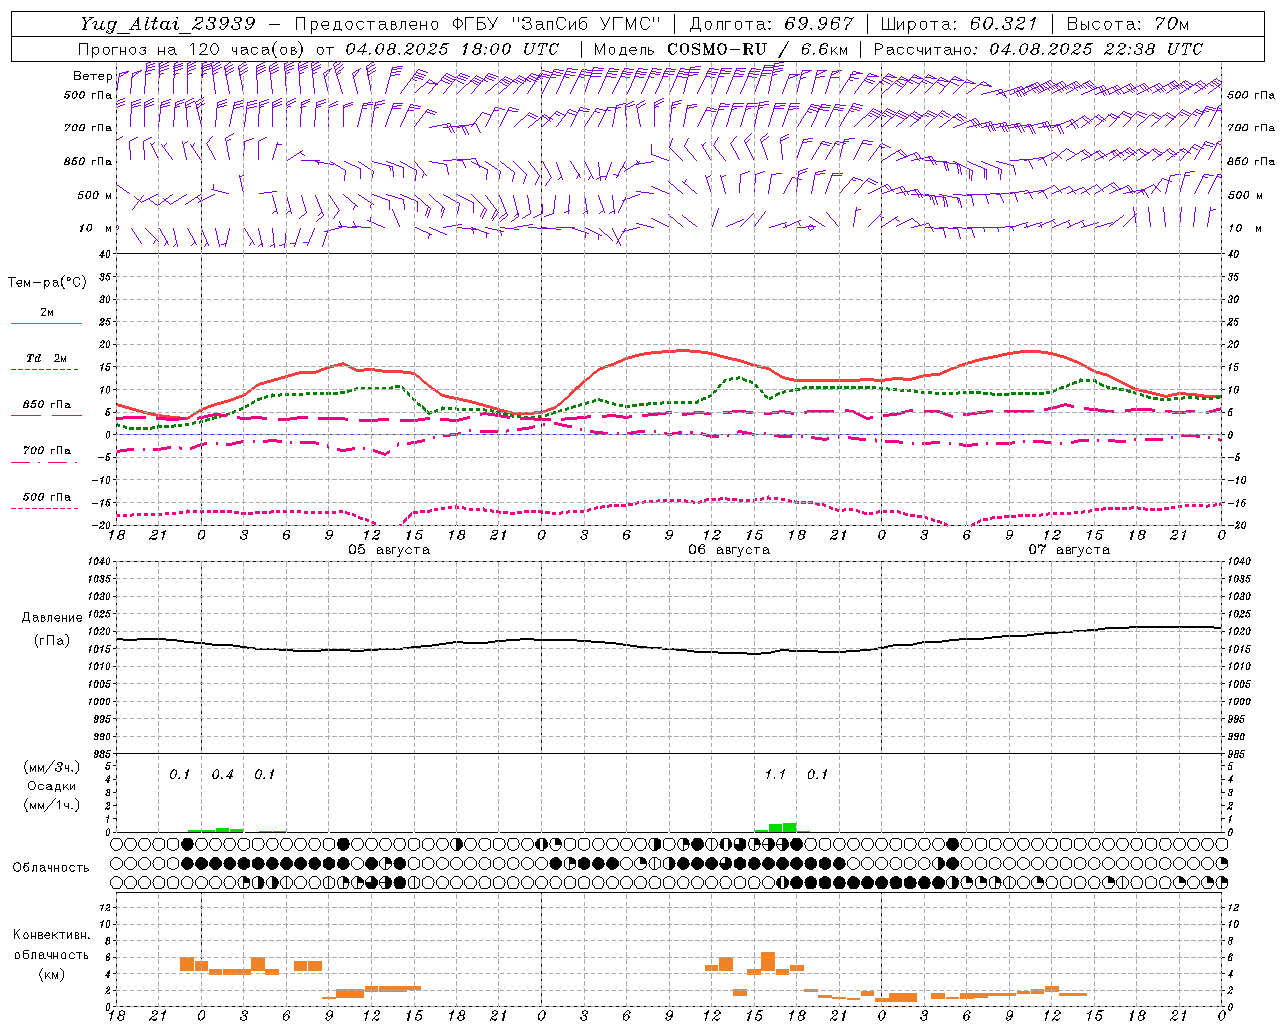Click the Широта: 60.321 value
This screenshot has width=1280, height=1024.
tap(959, 24)
